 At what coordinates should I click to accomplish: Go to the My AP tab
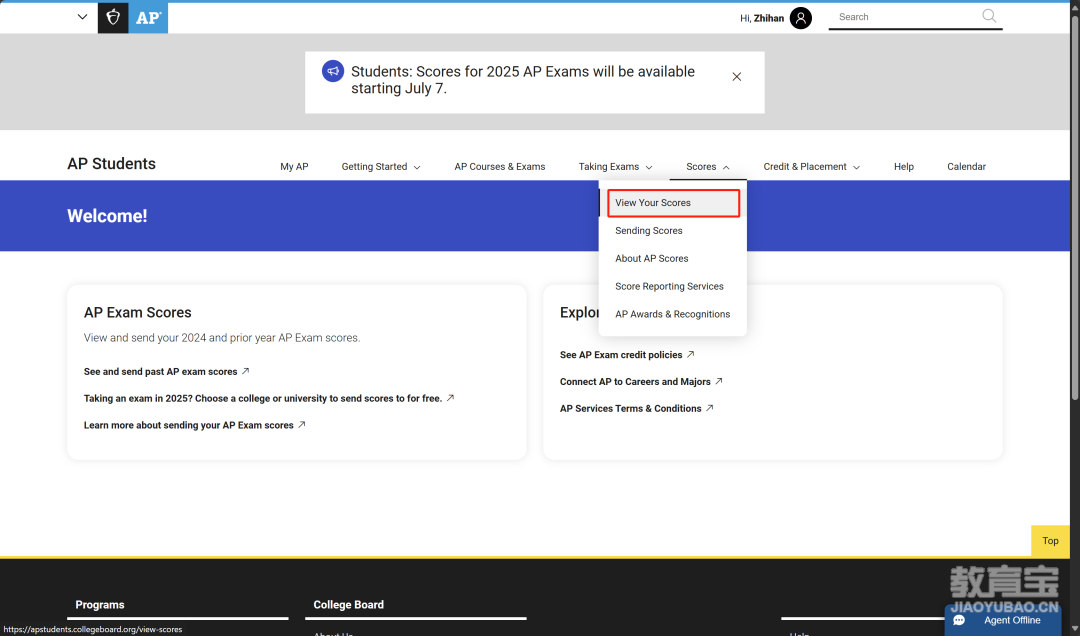point(294,167)
